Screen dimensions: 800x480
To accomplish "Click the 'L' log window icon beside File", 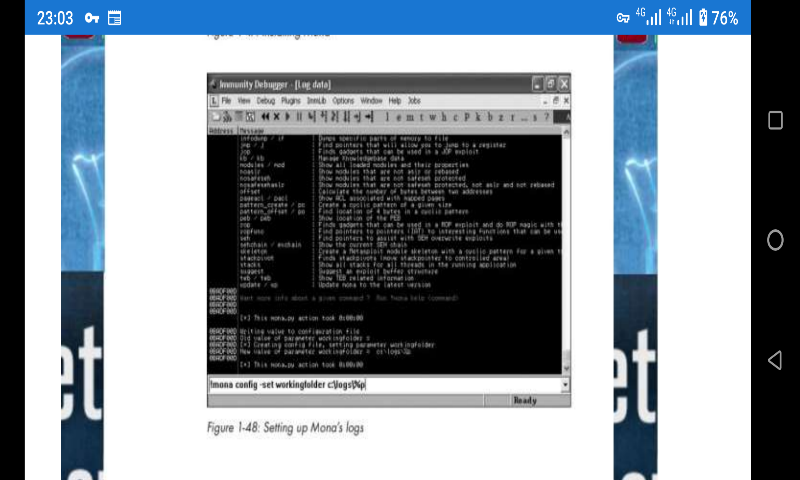I will coord(214,101).
